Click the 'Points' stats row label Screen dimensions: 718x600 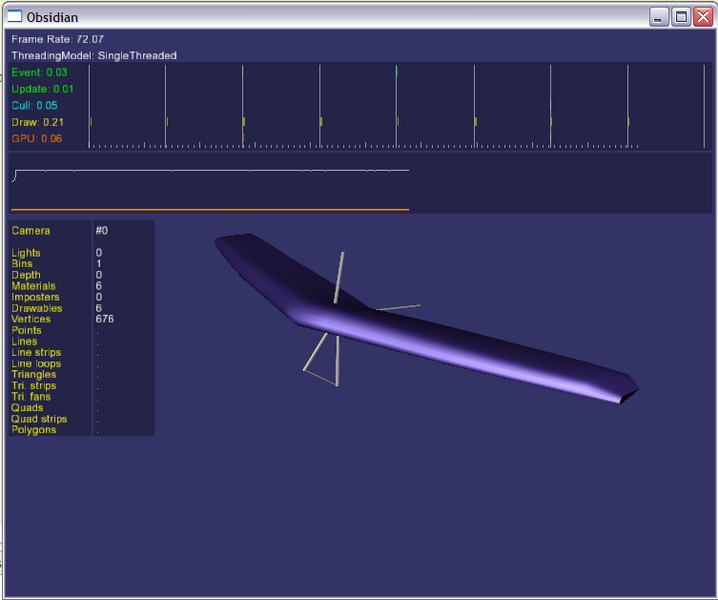click(27, 330)
